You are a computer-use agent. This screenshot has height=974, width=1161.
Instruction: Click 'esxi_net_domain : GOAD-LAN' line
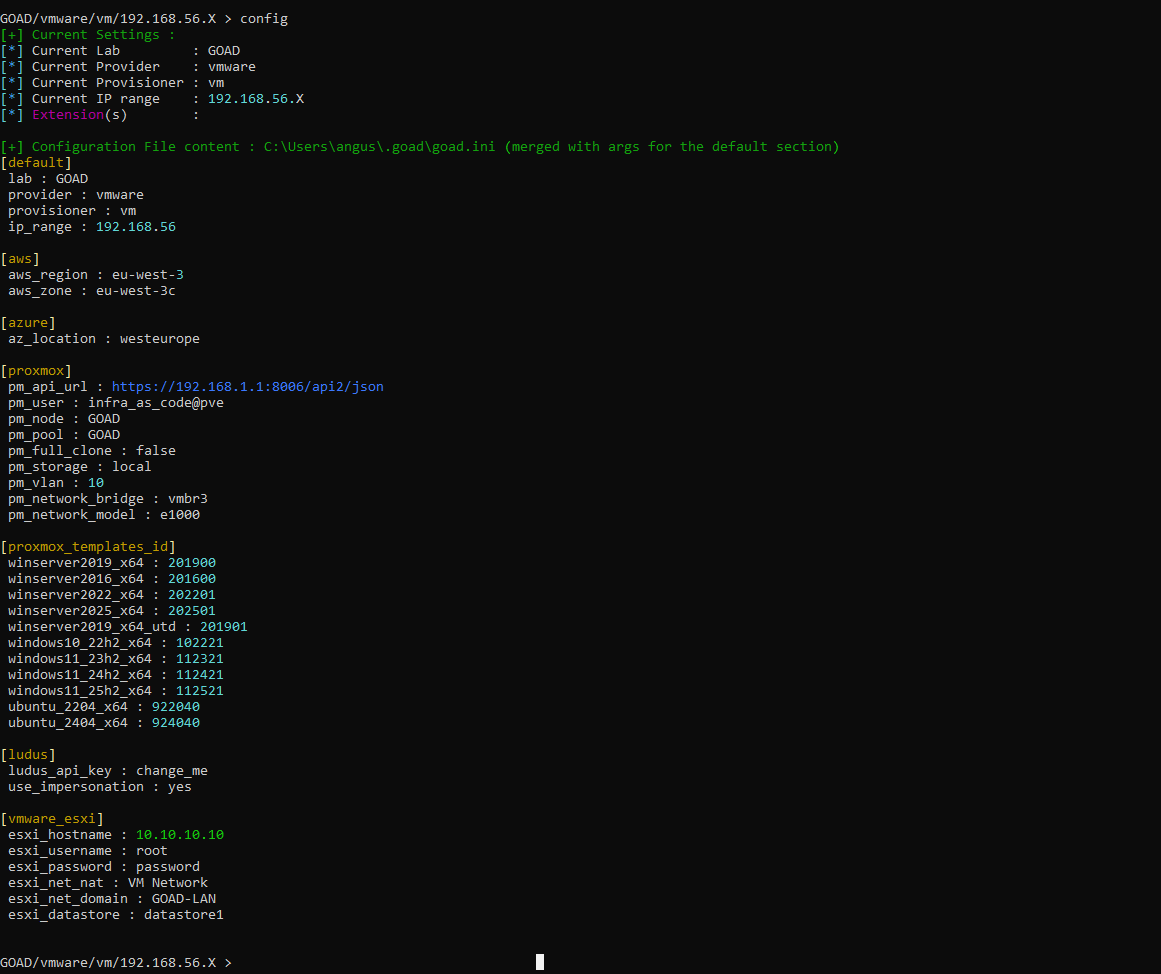112,899
